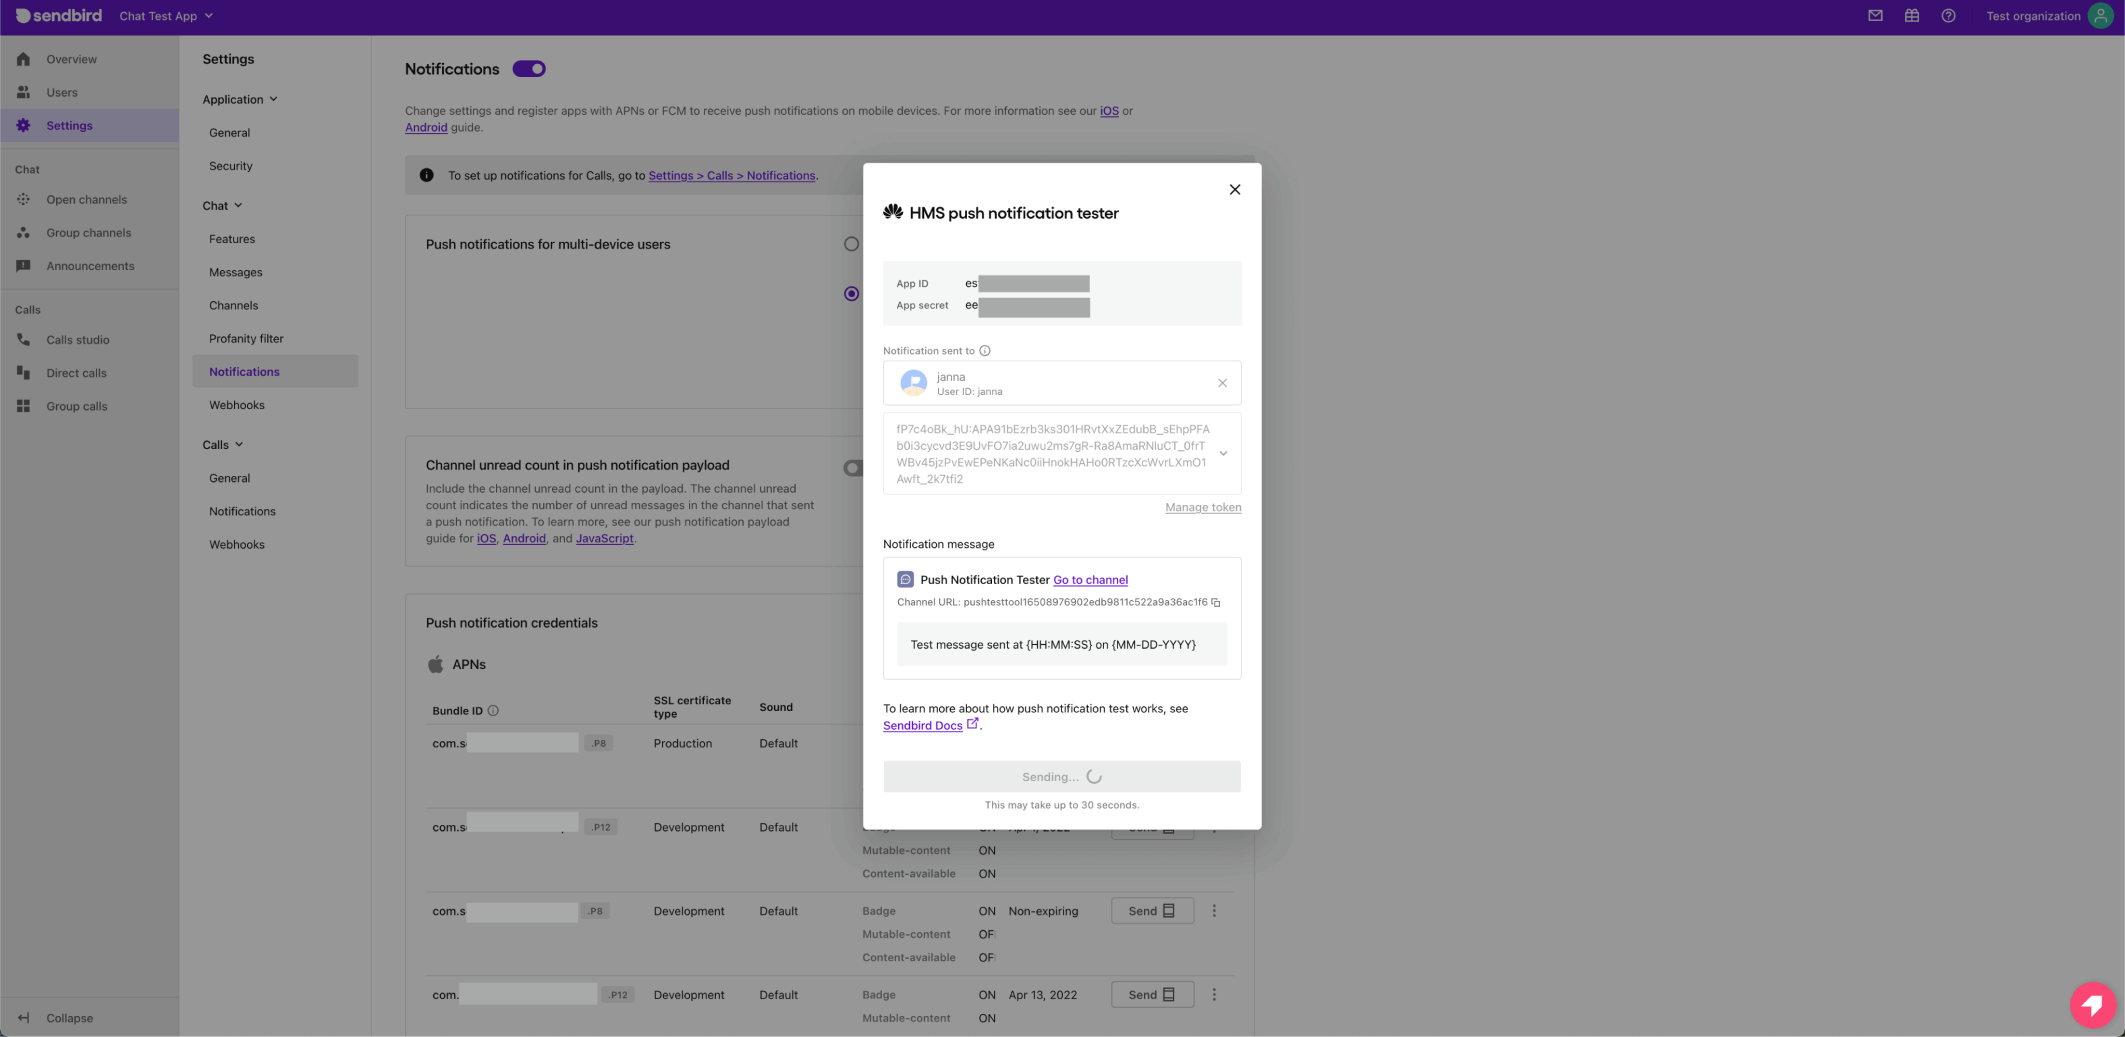The image size is (2125, 1037).
Task: Open the iOS guide link in description
Action: 1109,111
